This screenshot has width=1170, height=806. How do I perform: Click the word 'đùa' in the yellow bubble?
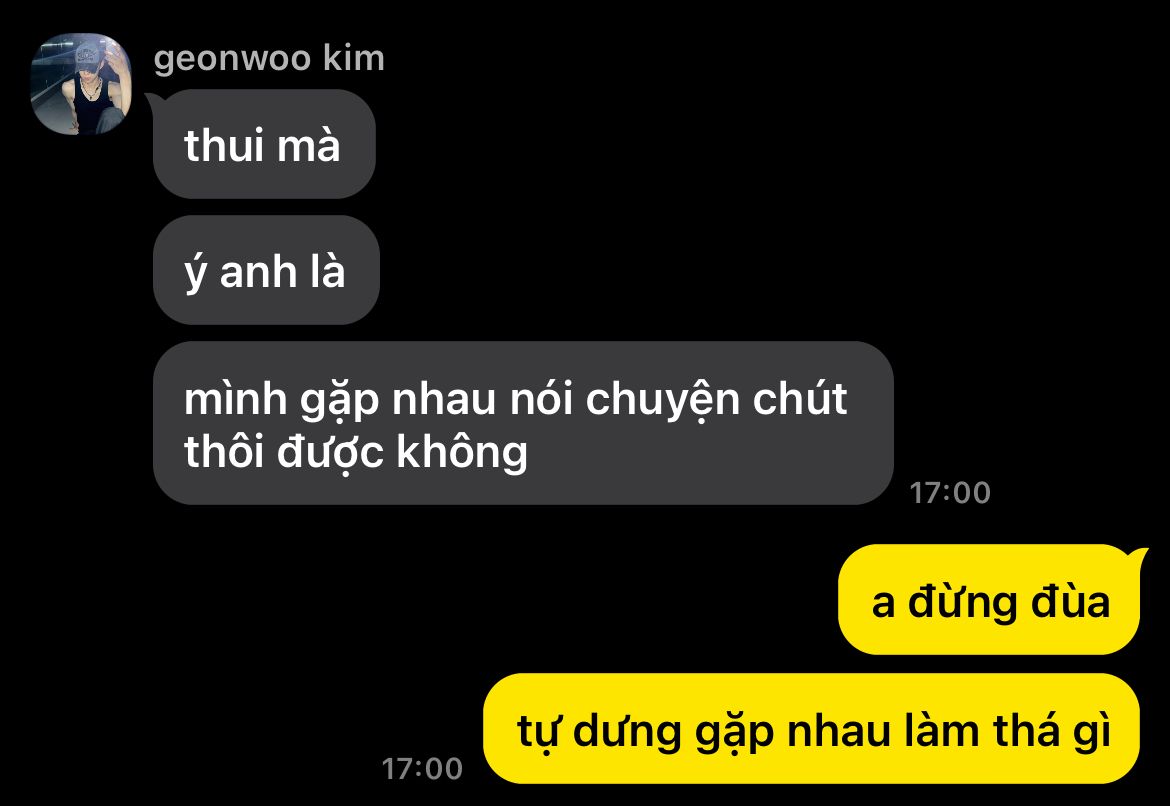click(x=1070, y=602)
